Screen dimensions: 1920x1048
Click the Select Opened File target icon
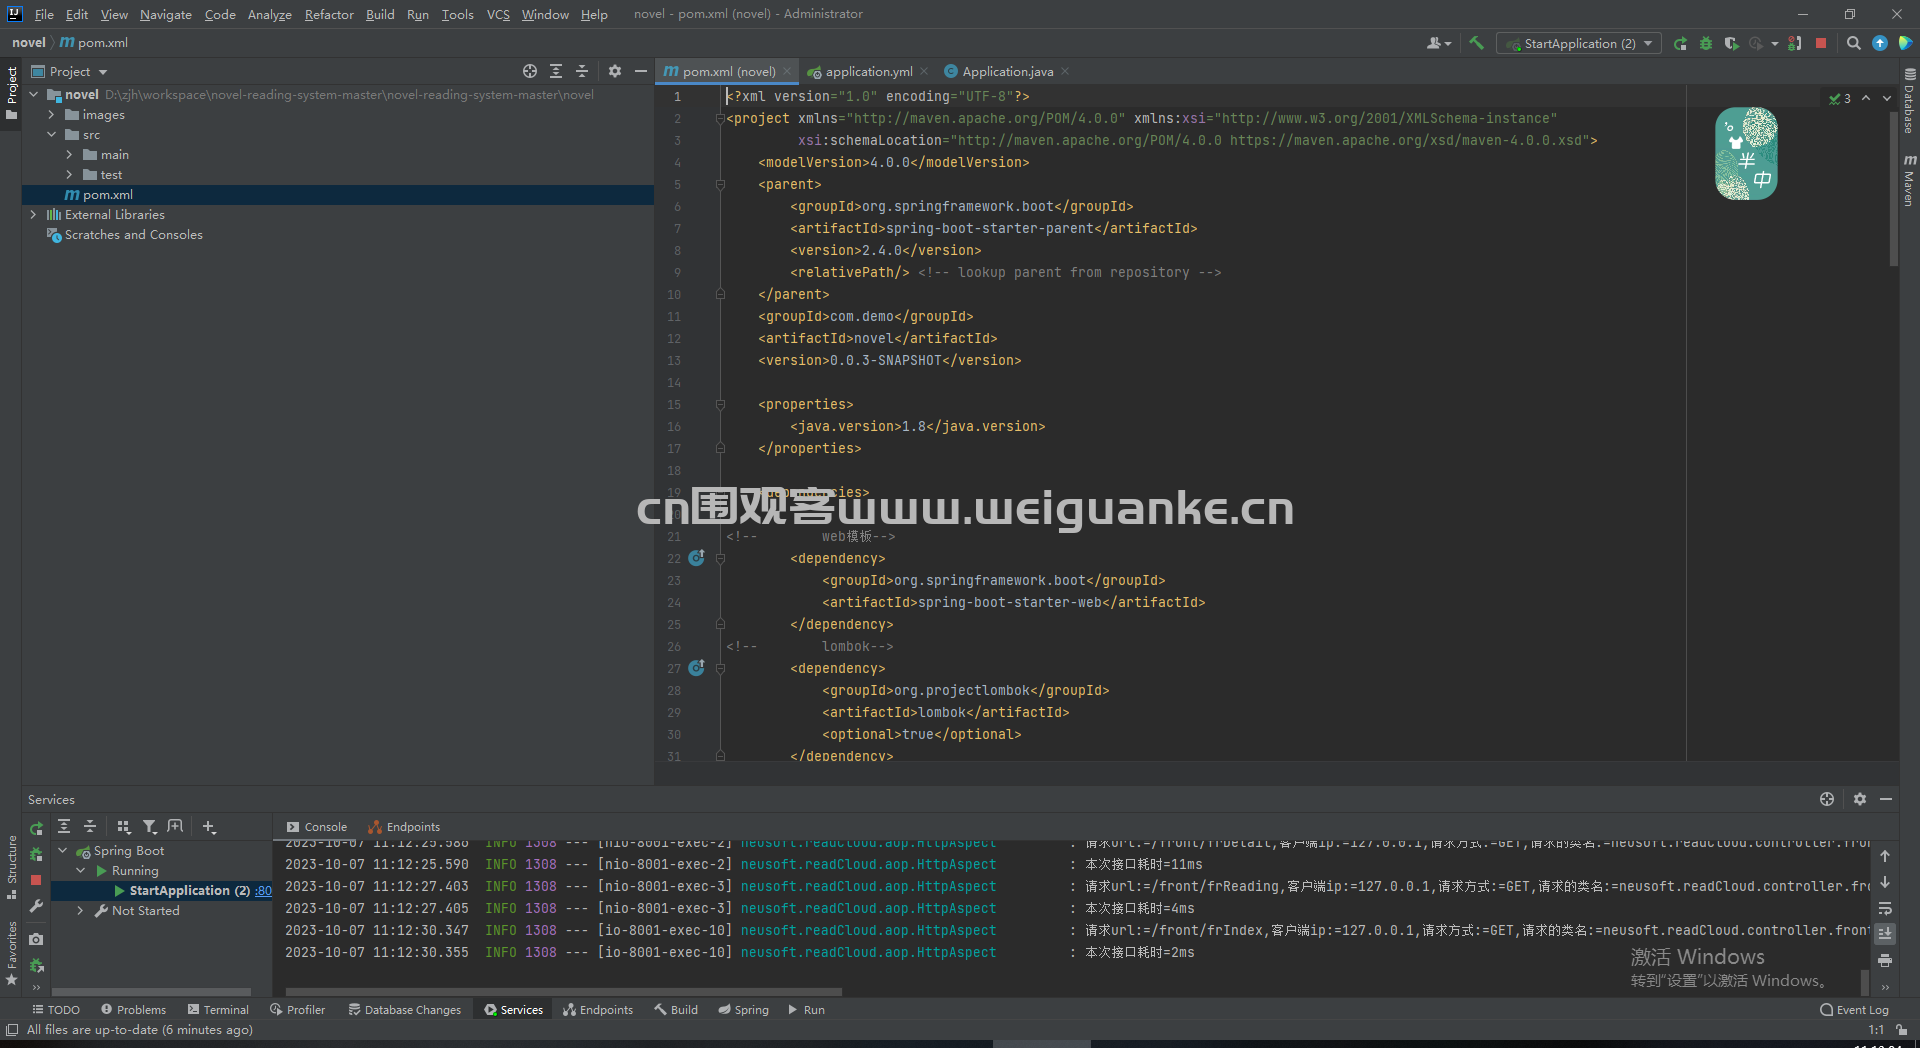[530, 71]
